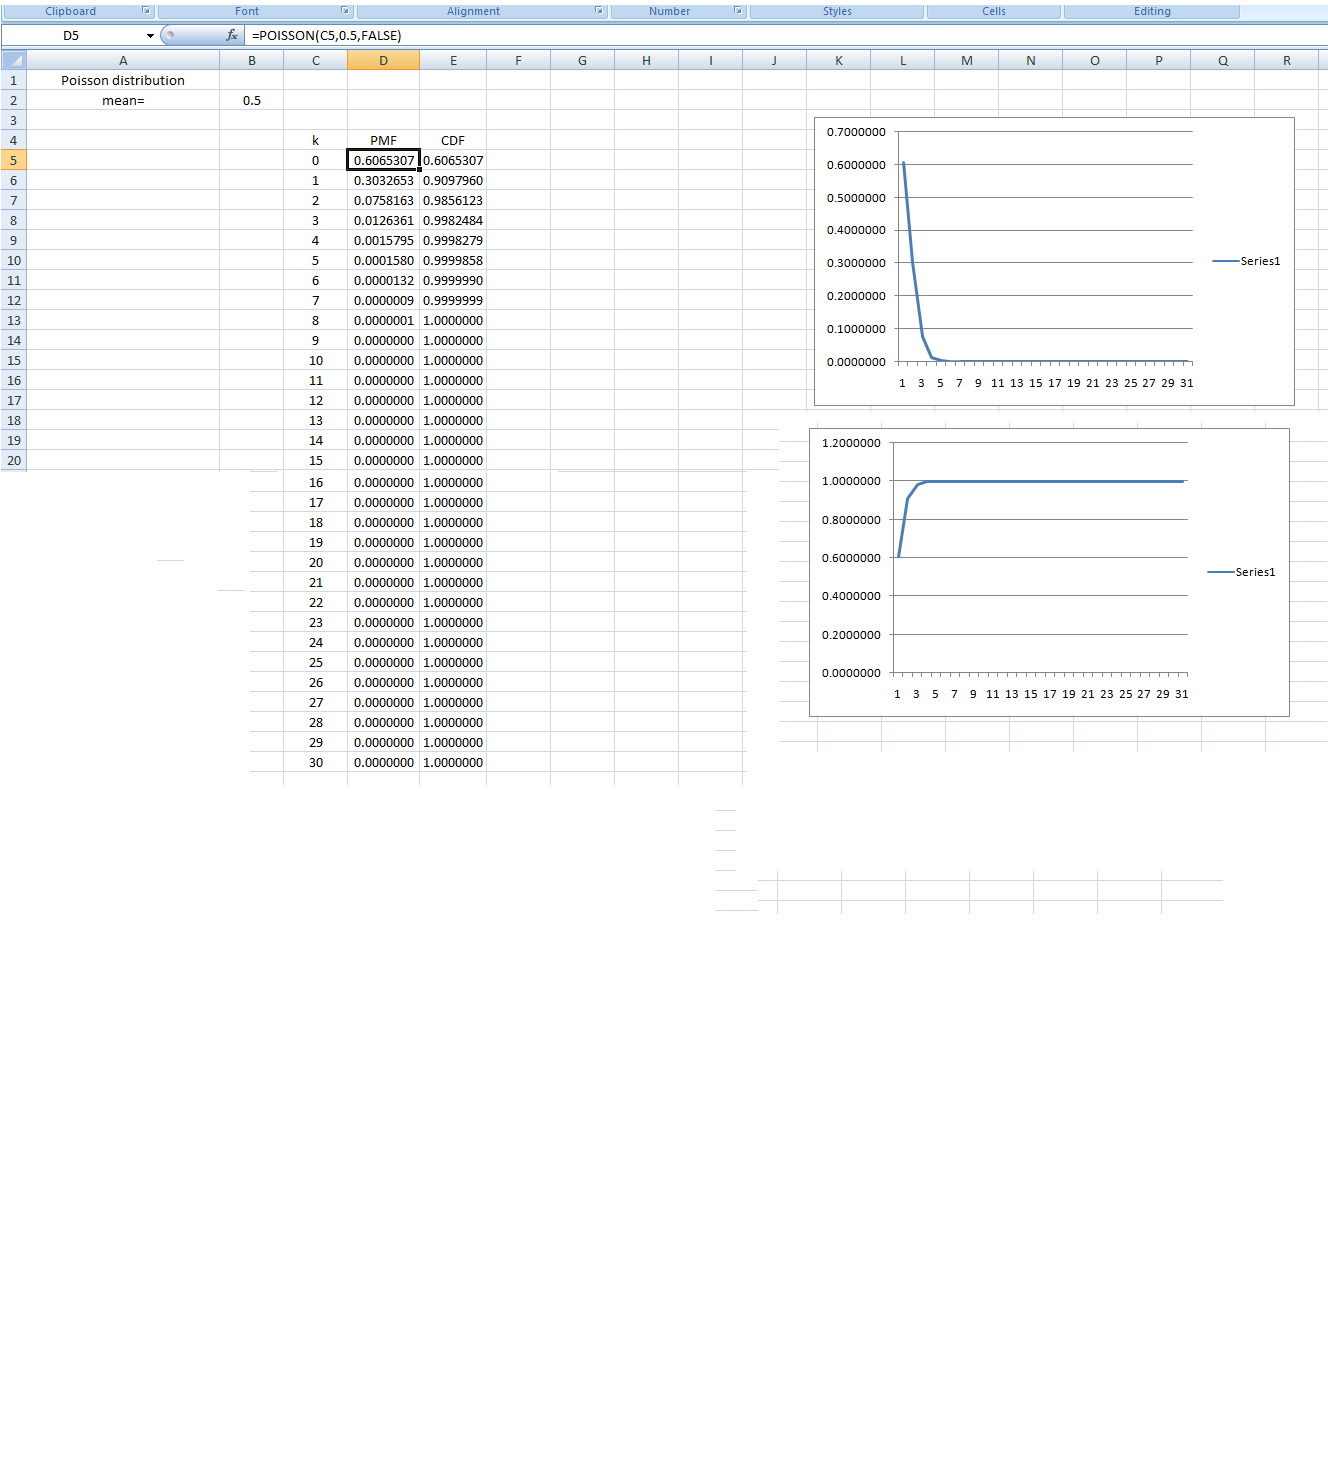Click the CDF header cell
1328x1481 pixels.
(x=452, y=140)
